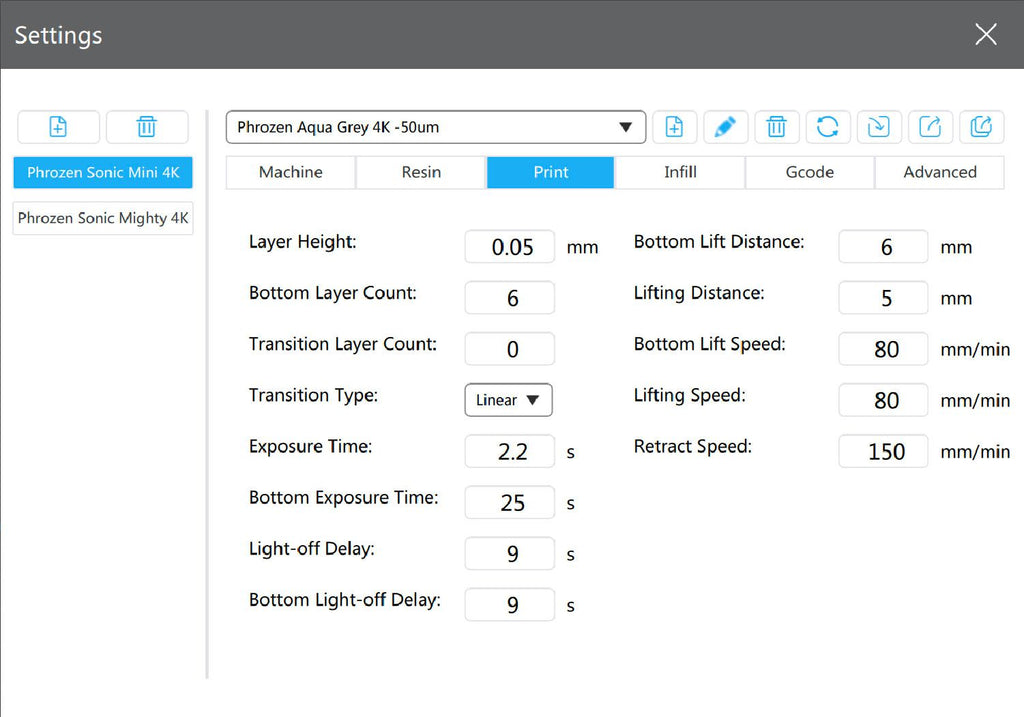This screenshot has height=717, width=1024.
Task: Go to the Gcode tab
Action: tap(809, 172)
